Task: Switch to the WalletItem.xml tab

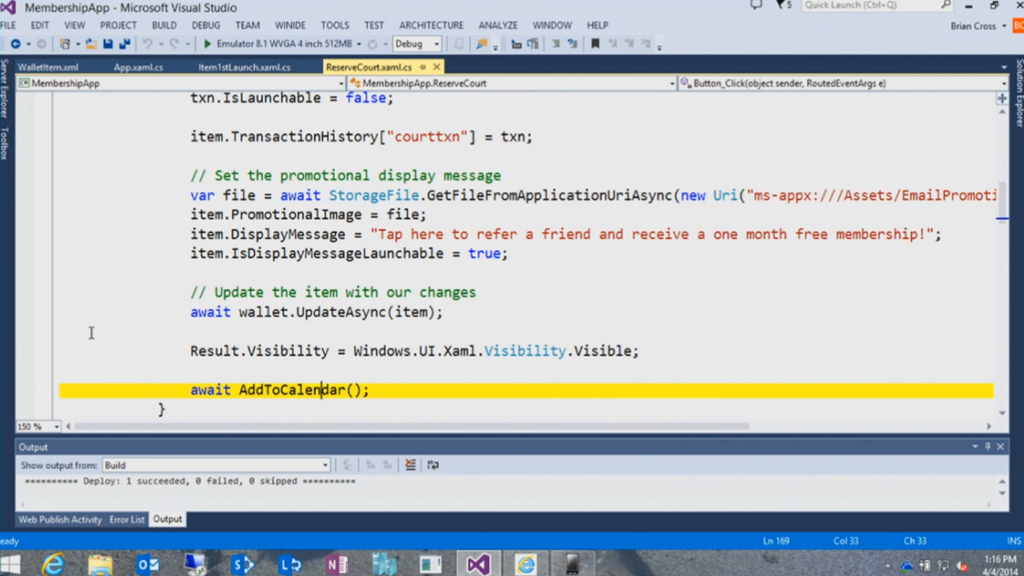Action: tap(48, 67)
